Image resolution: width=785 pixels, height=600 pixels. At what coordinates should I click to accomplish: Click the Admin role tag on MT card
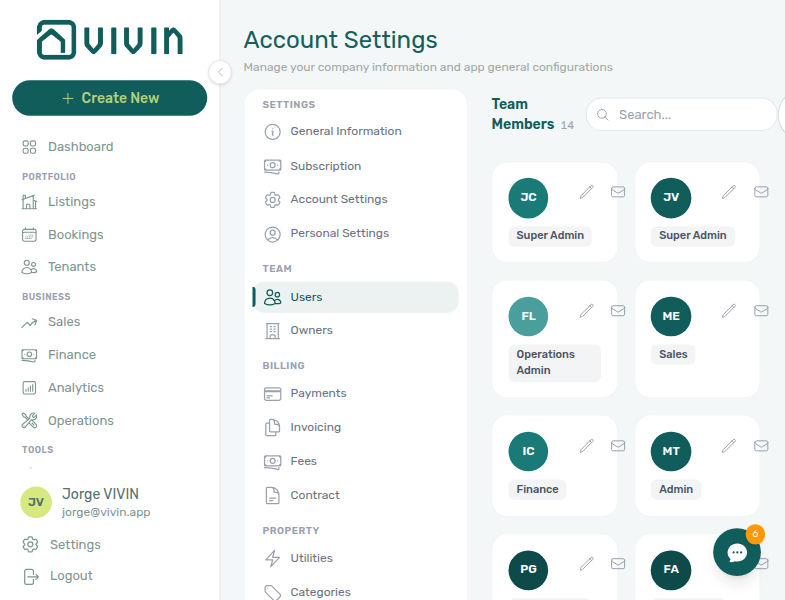click(676, 489)
